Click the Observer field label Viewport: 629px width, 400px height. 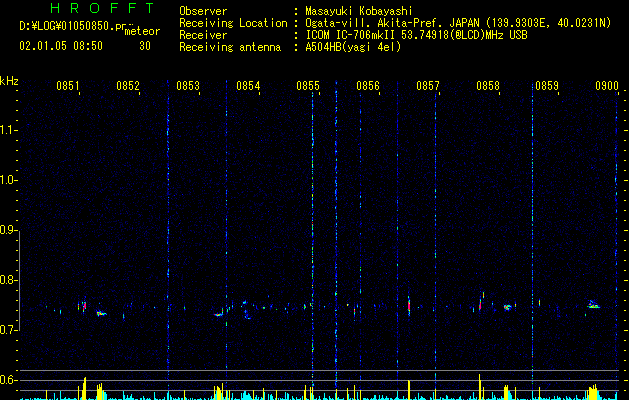(203, 11)
